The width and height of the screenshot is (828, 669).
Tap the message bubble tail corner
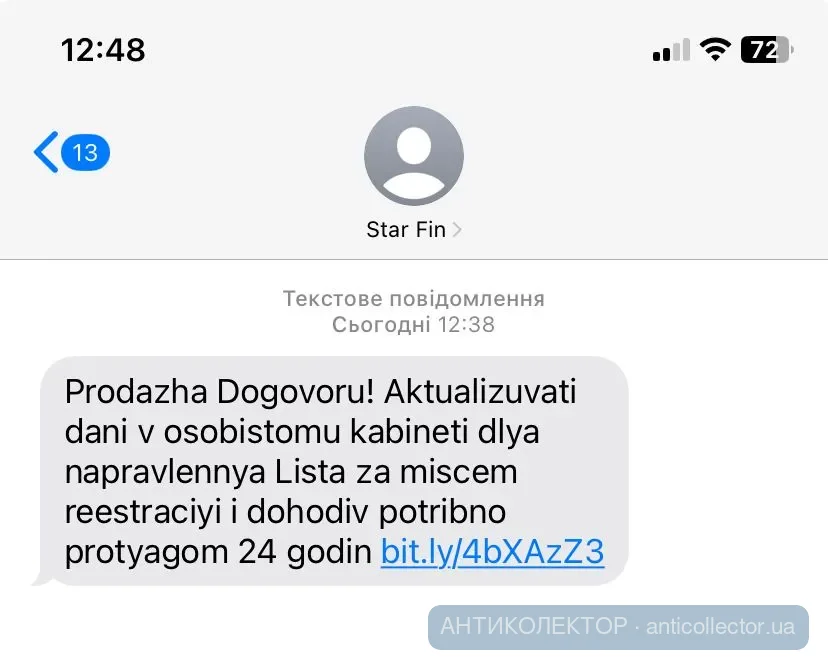pos(43,579)
